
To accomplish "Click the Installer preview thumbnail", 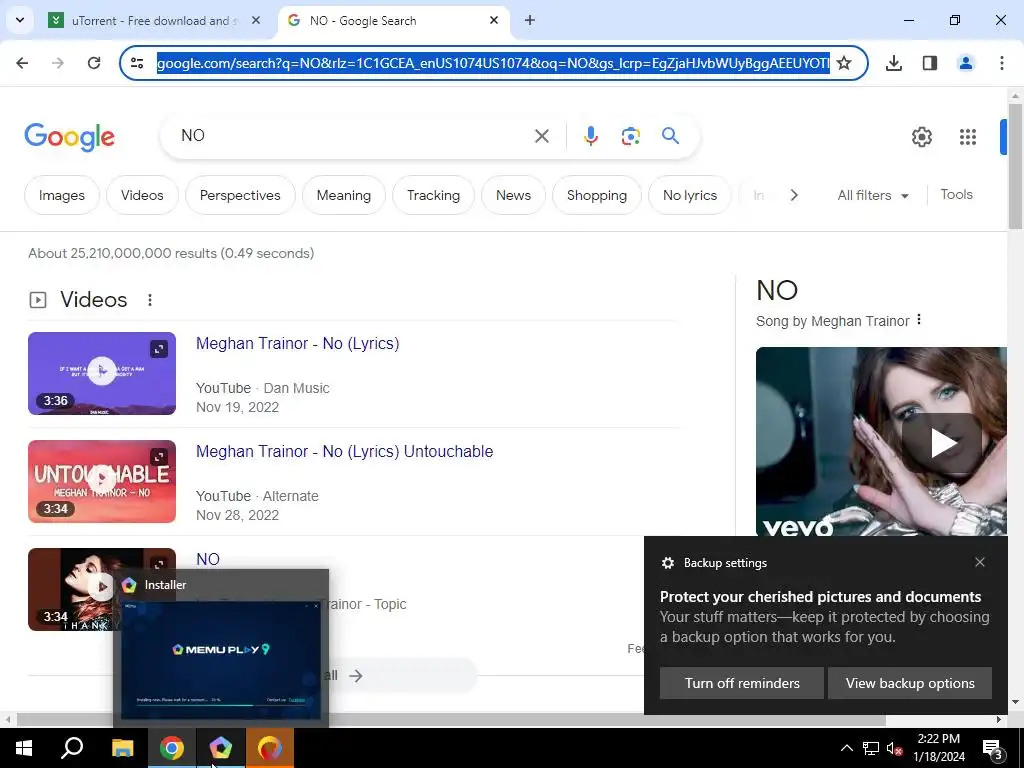I will [x=221, y=660].
